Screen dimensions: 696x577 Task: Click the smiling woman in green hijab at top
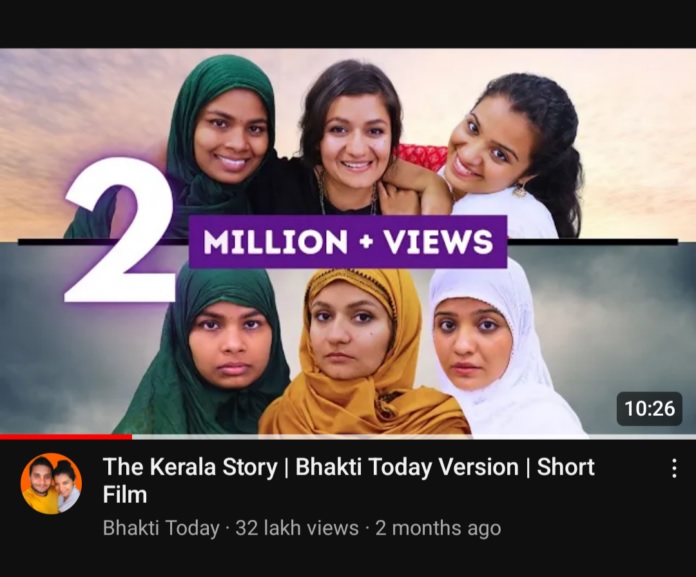tap(226, 138)
